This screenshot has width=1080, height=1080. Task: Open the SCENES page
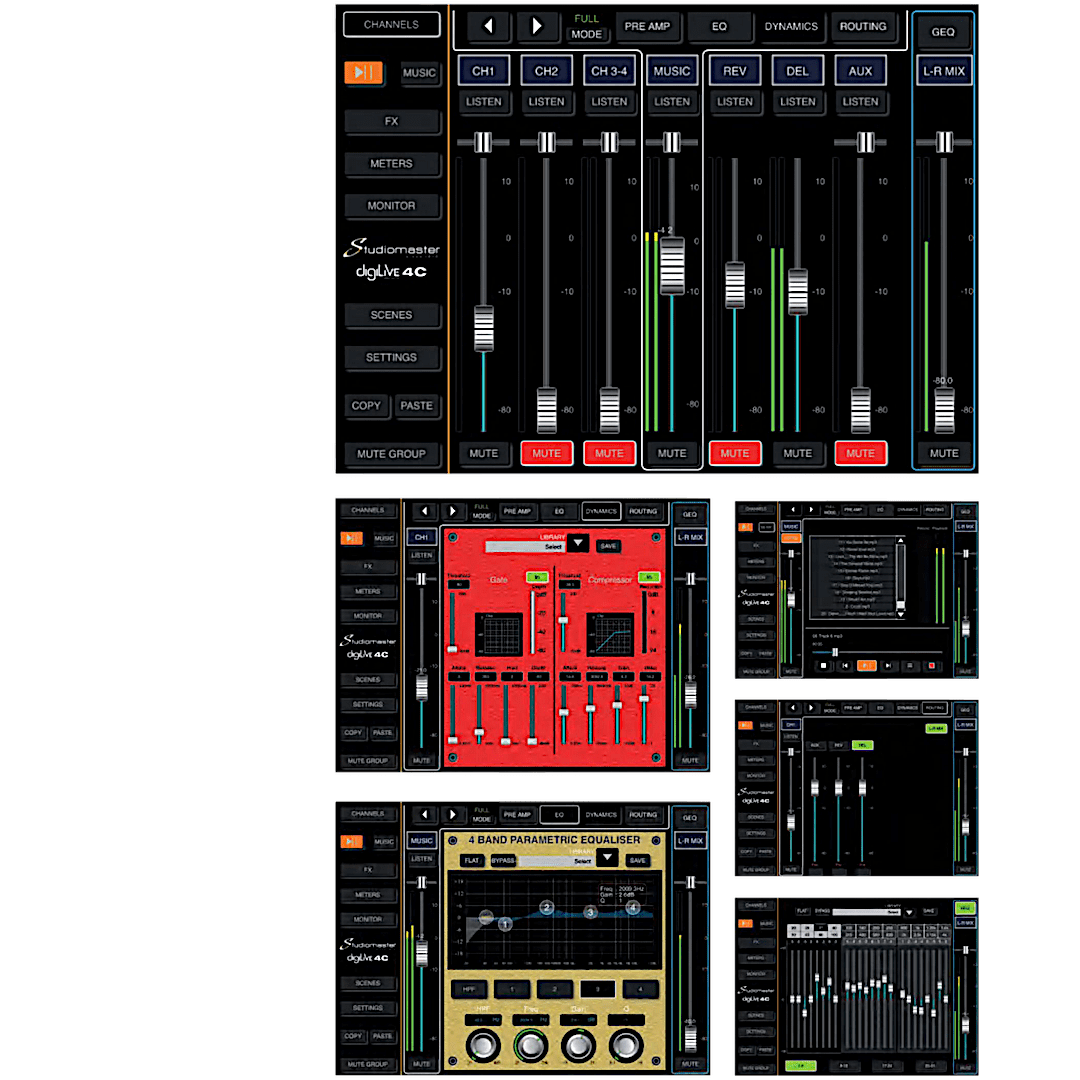pos(392,315)
